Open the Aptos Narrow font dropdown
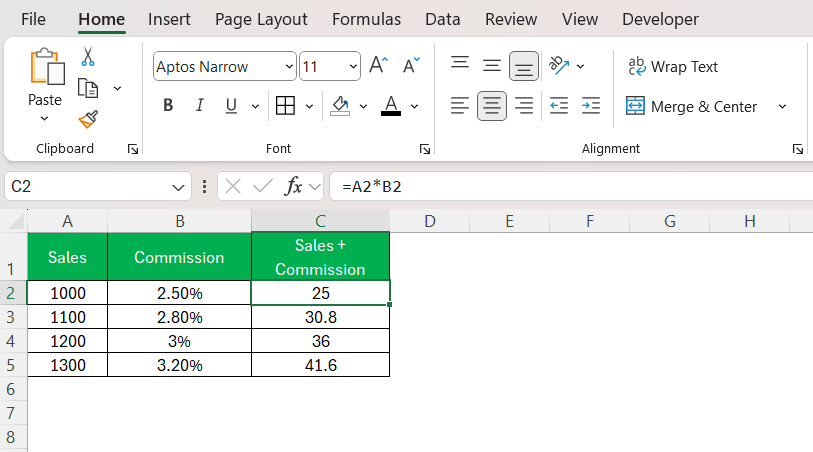Viewport: 813px width, 452px height. pyautogui.click(x=289, y=66)
